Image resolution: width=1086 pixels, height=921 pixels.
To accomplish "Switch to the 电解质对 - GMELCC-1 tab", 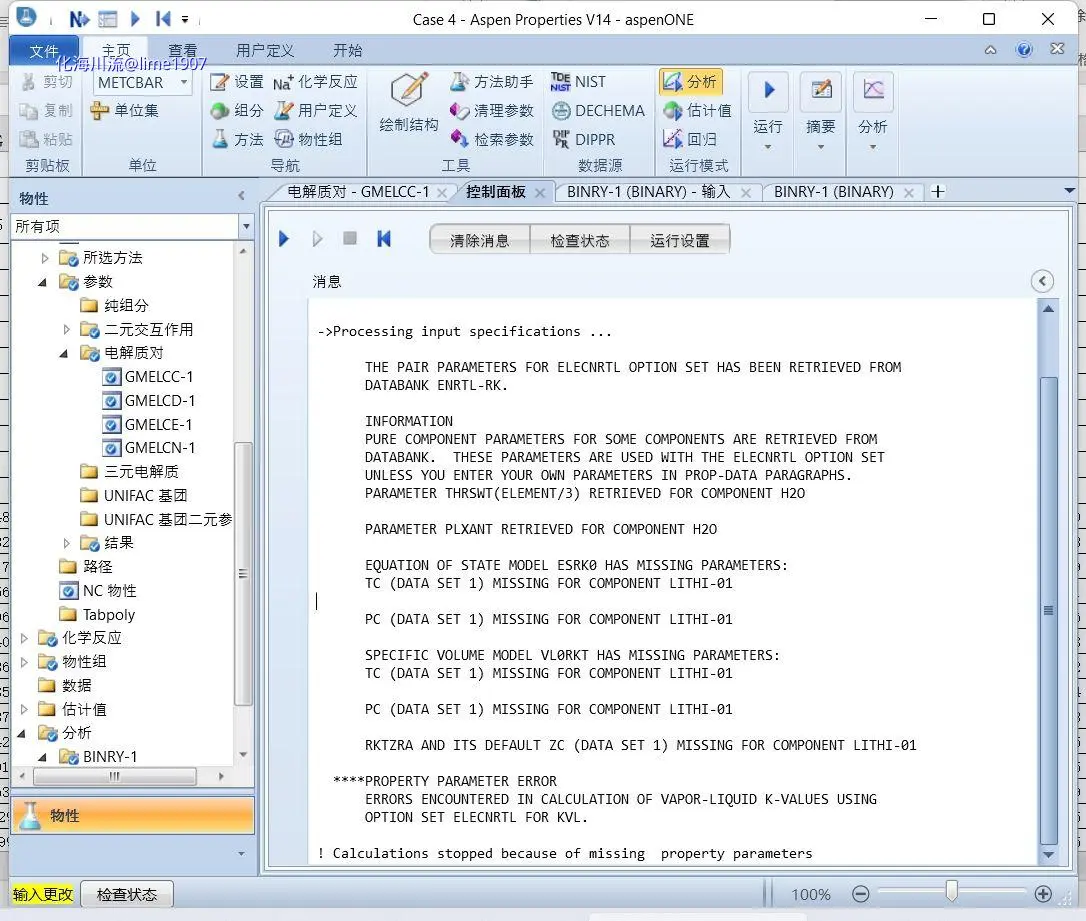I will tap(358, 192).
